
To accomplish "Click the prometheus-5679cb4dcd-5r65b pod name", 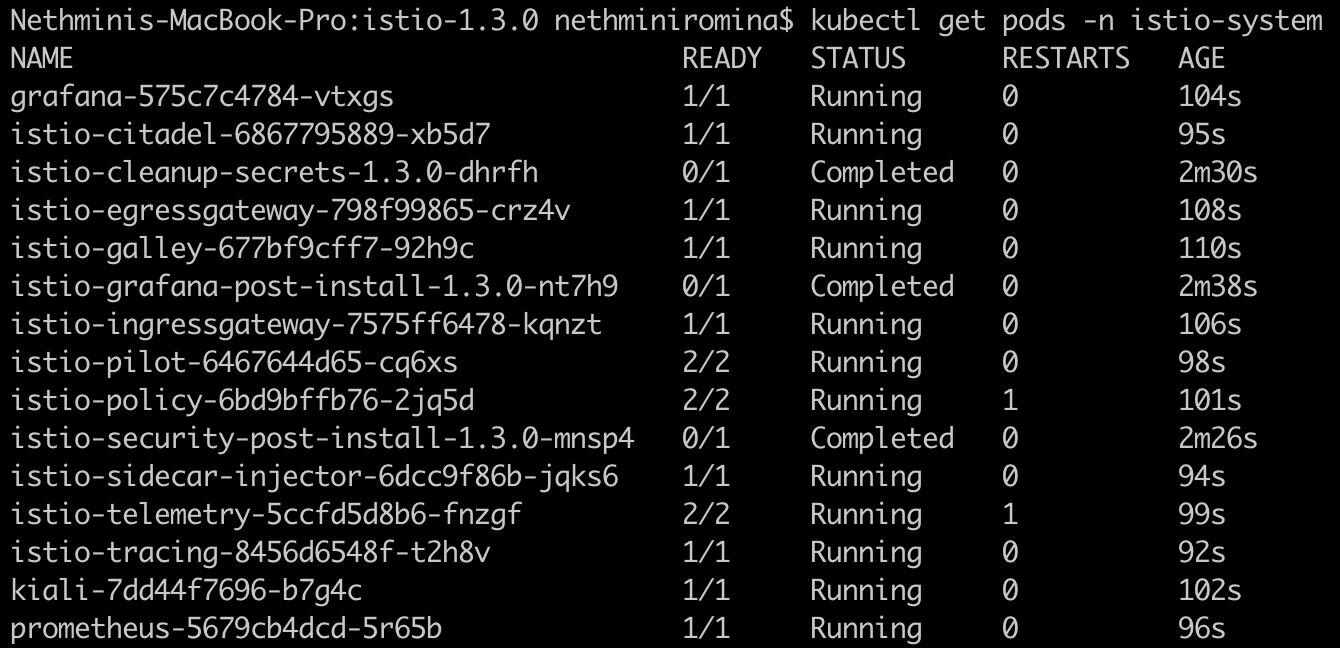I will (226, 629).
